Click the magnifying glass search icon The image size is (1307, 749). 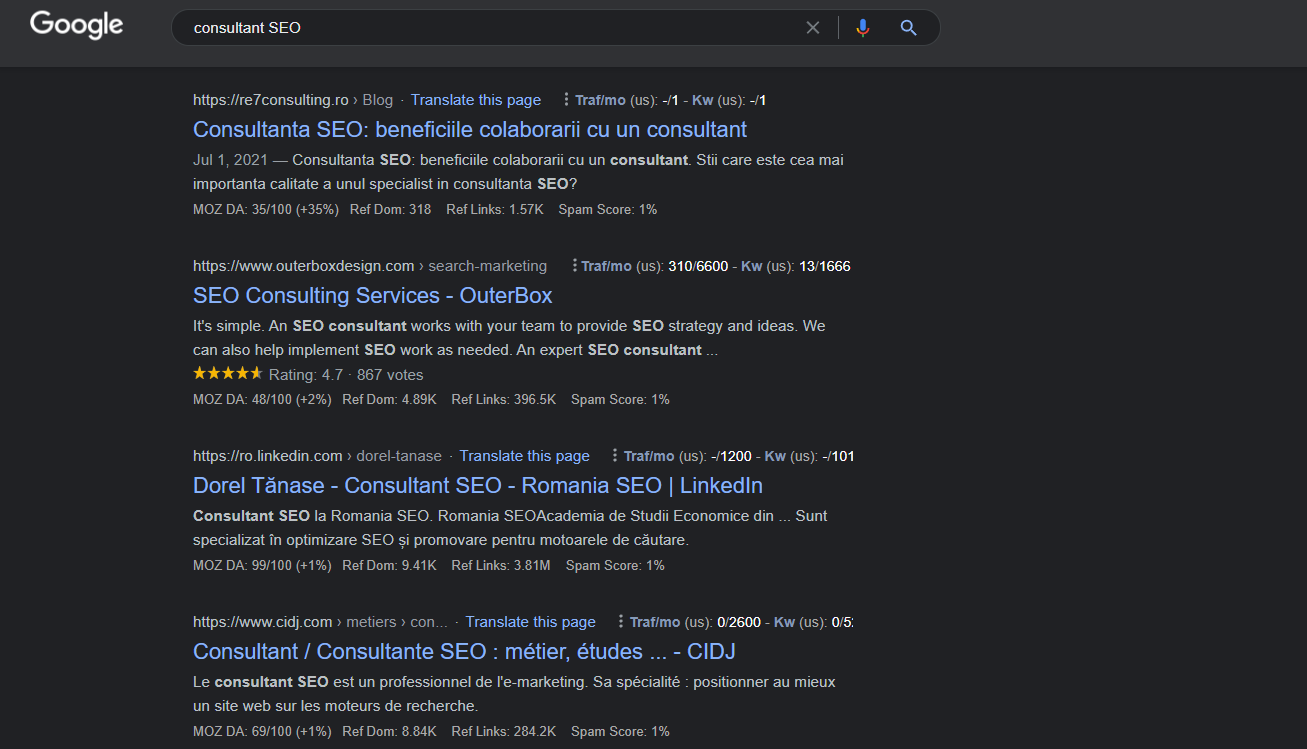pyautogui.click(x=908, y=28)
